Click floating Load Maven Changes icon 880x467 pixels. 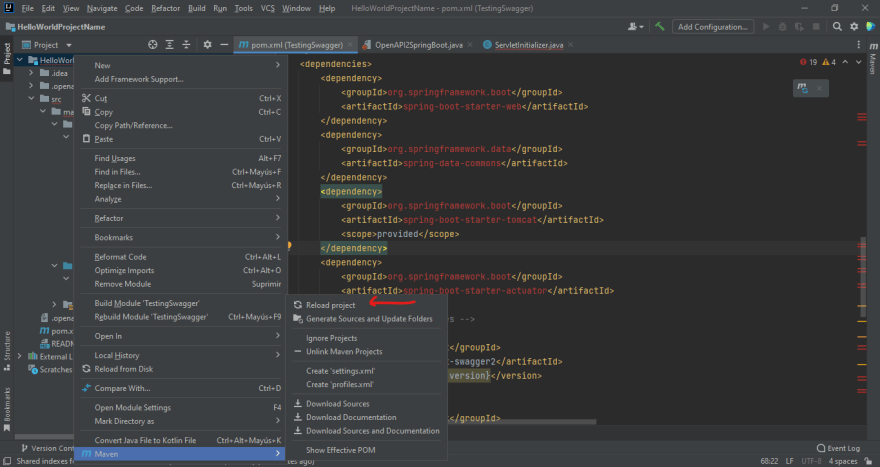pyautogui.click(x=803, y=88)
